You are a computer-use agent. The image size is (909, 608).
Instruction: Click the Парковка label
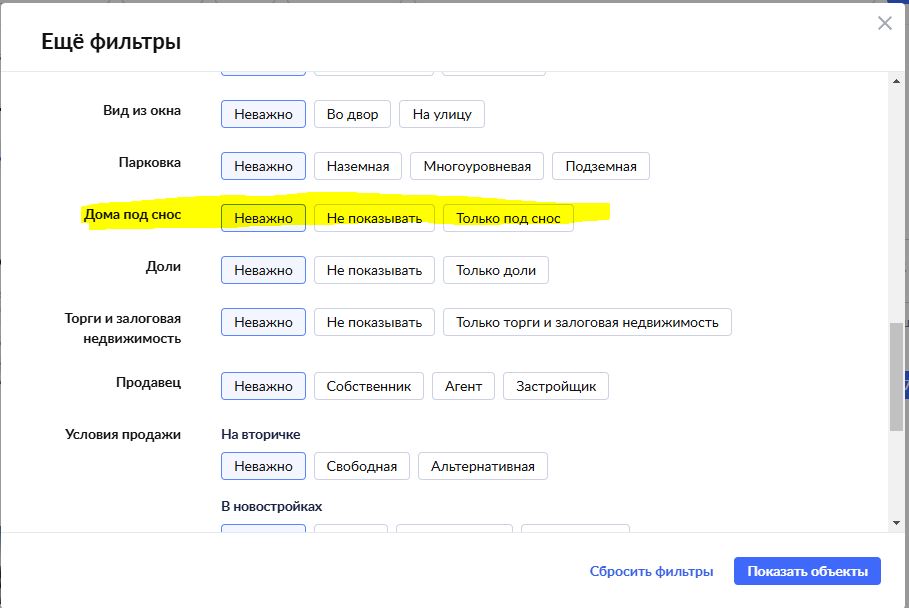tap(150, 162)
